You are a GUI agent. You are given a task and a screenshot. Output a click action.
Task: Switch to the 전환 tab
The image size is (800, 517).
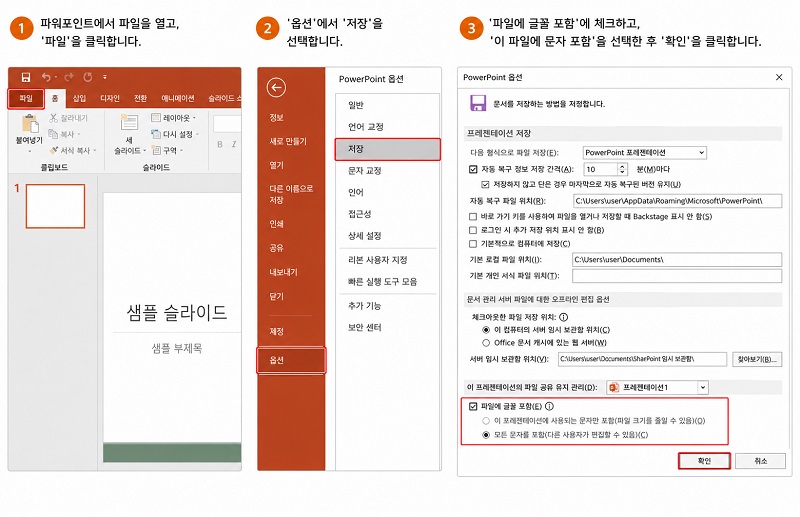140,99
